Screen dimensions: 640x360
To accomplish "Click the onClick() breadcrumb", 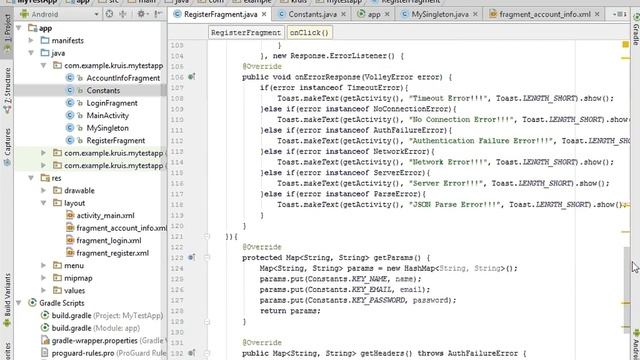I will [x=309, y=33].
